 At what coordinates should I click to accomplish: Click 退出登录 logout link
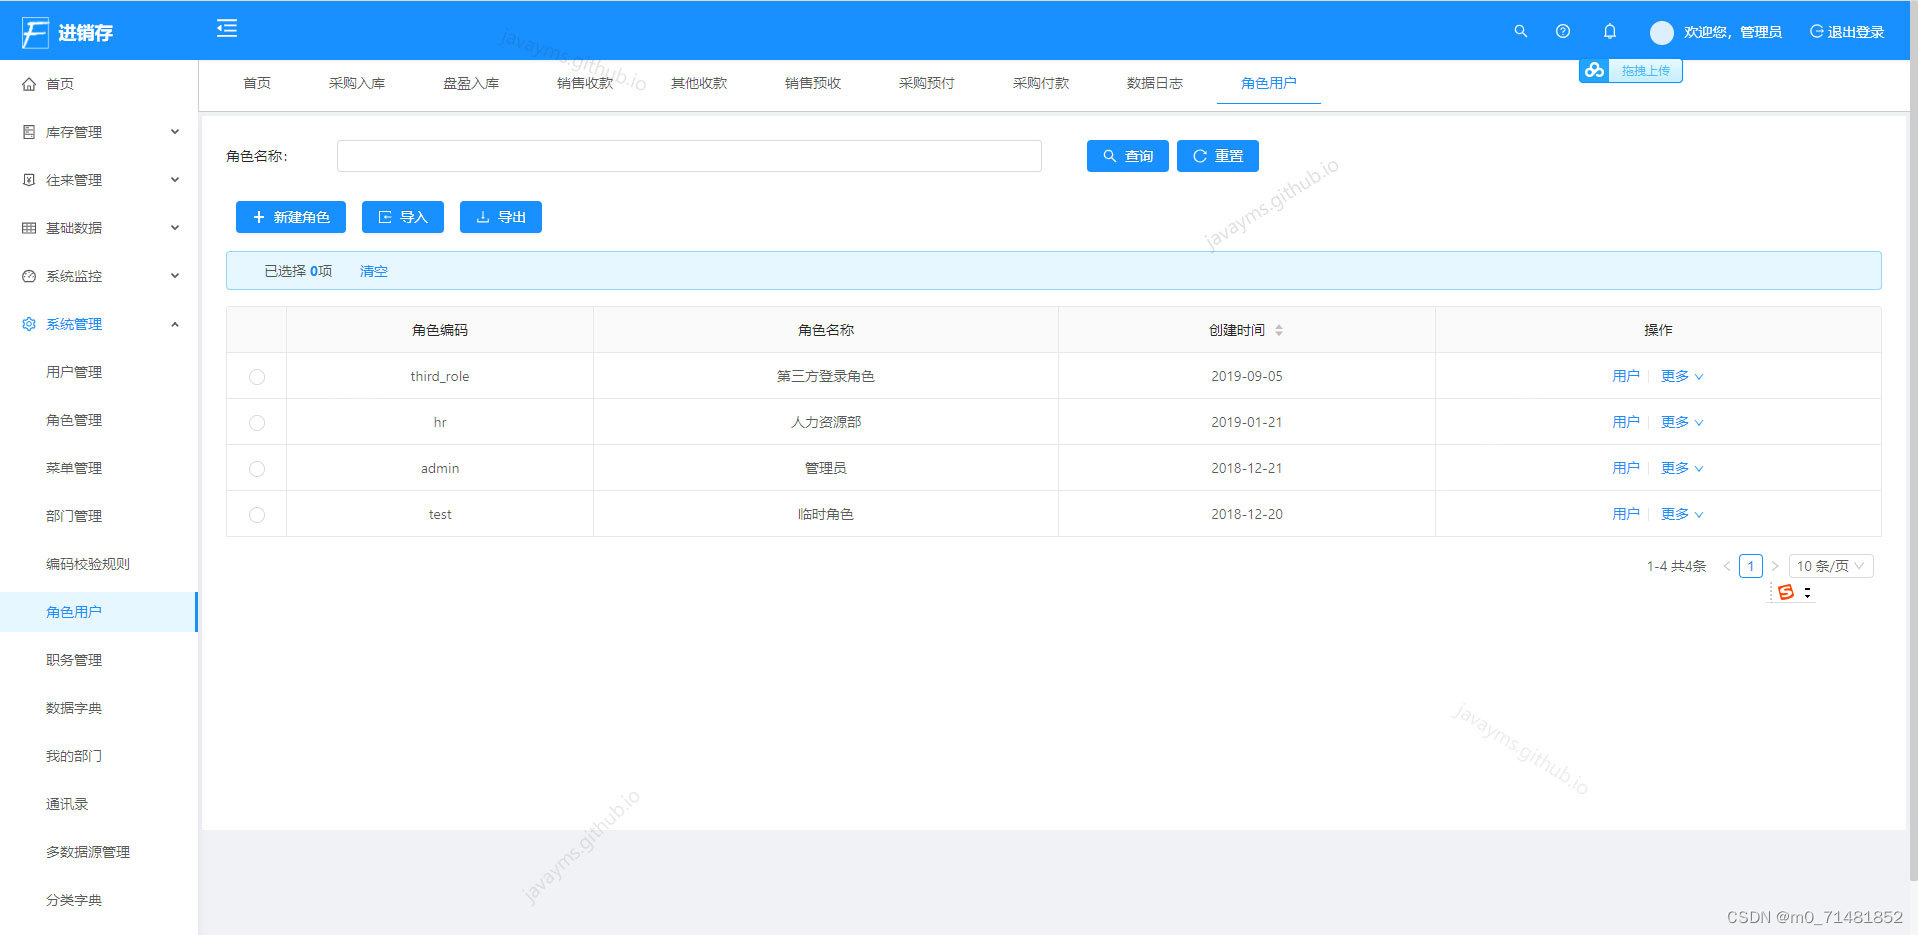coord(1847,32)
